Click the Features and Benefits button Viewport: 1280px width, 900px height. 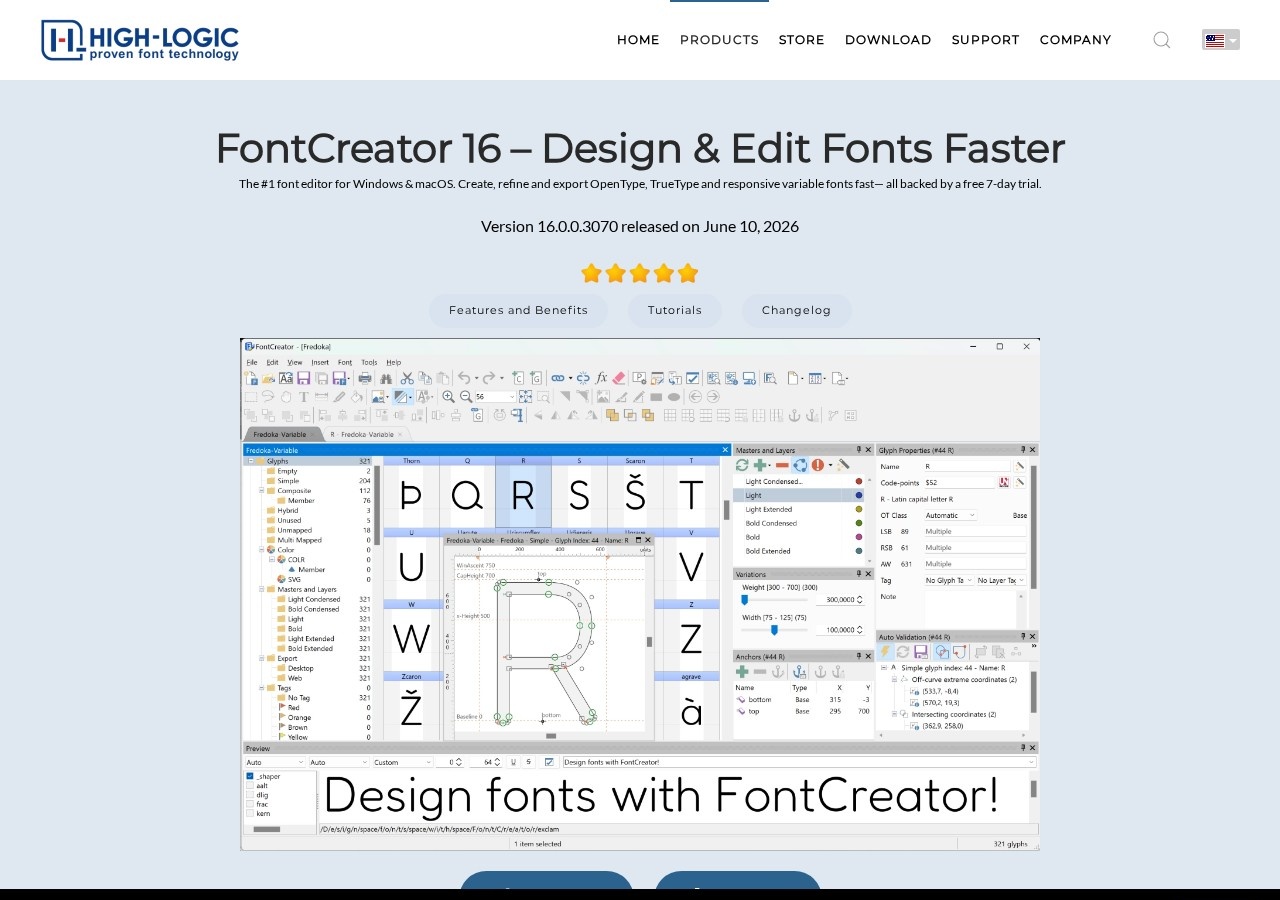518,310
